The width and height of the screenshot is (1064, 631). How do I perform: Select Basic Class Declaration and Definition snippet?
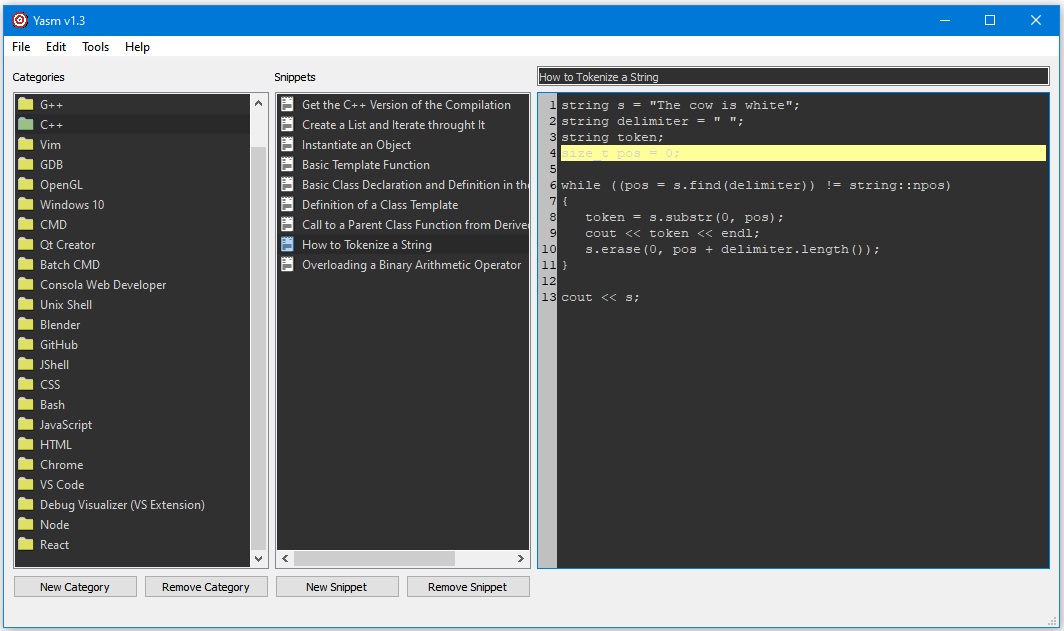pos(403,185)
